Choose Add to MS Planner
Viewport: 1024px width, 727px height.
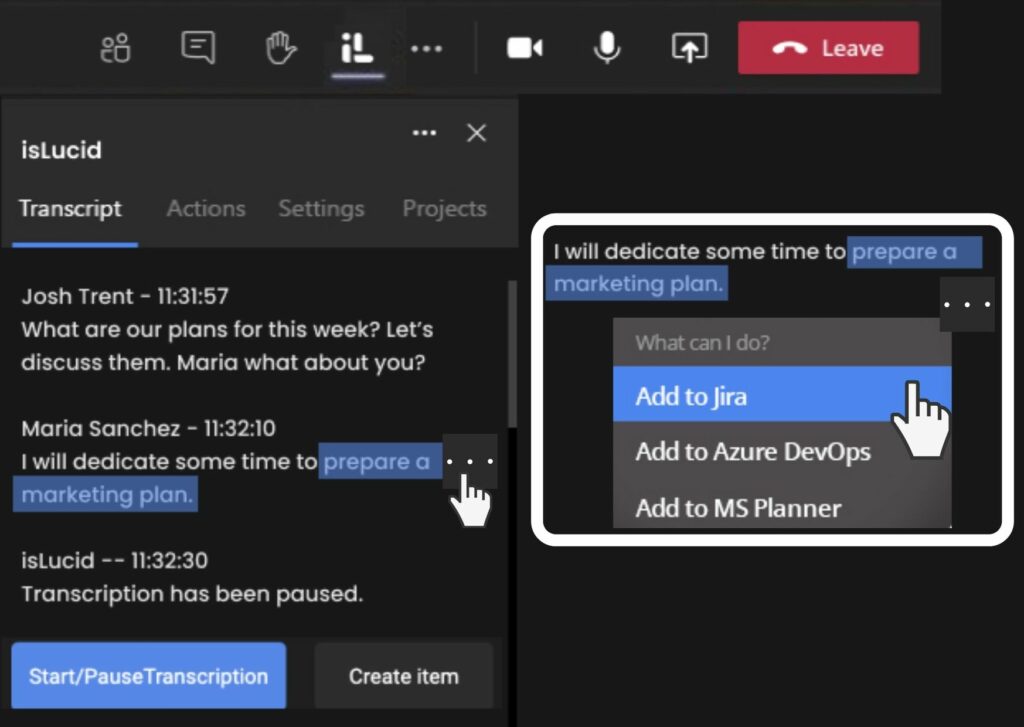[x=782, y=507]
